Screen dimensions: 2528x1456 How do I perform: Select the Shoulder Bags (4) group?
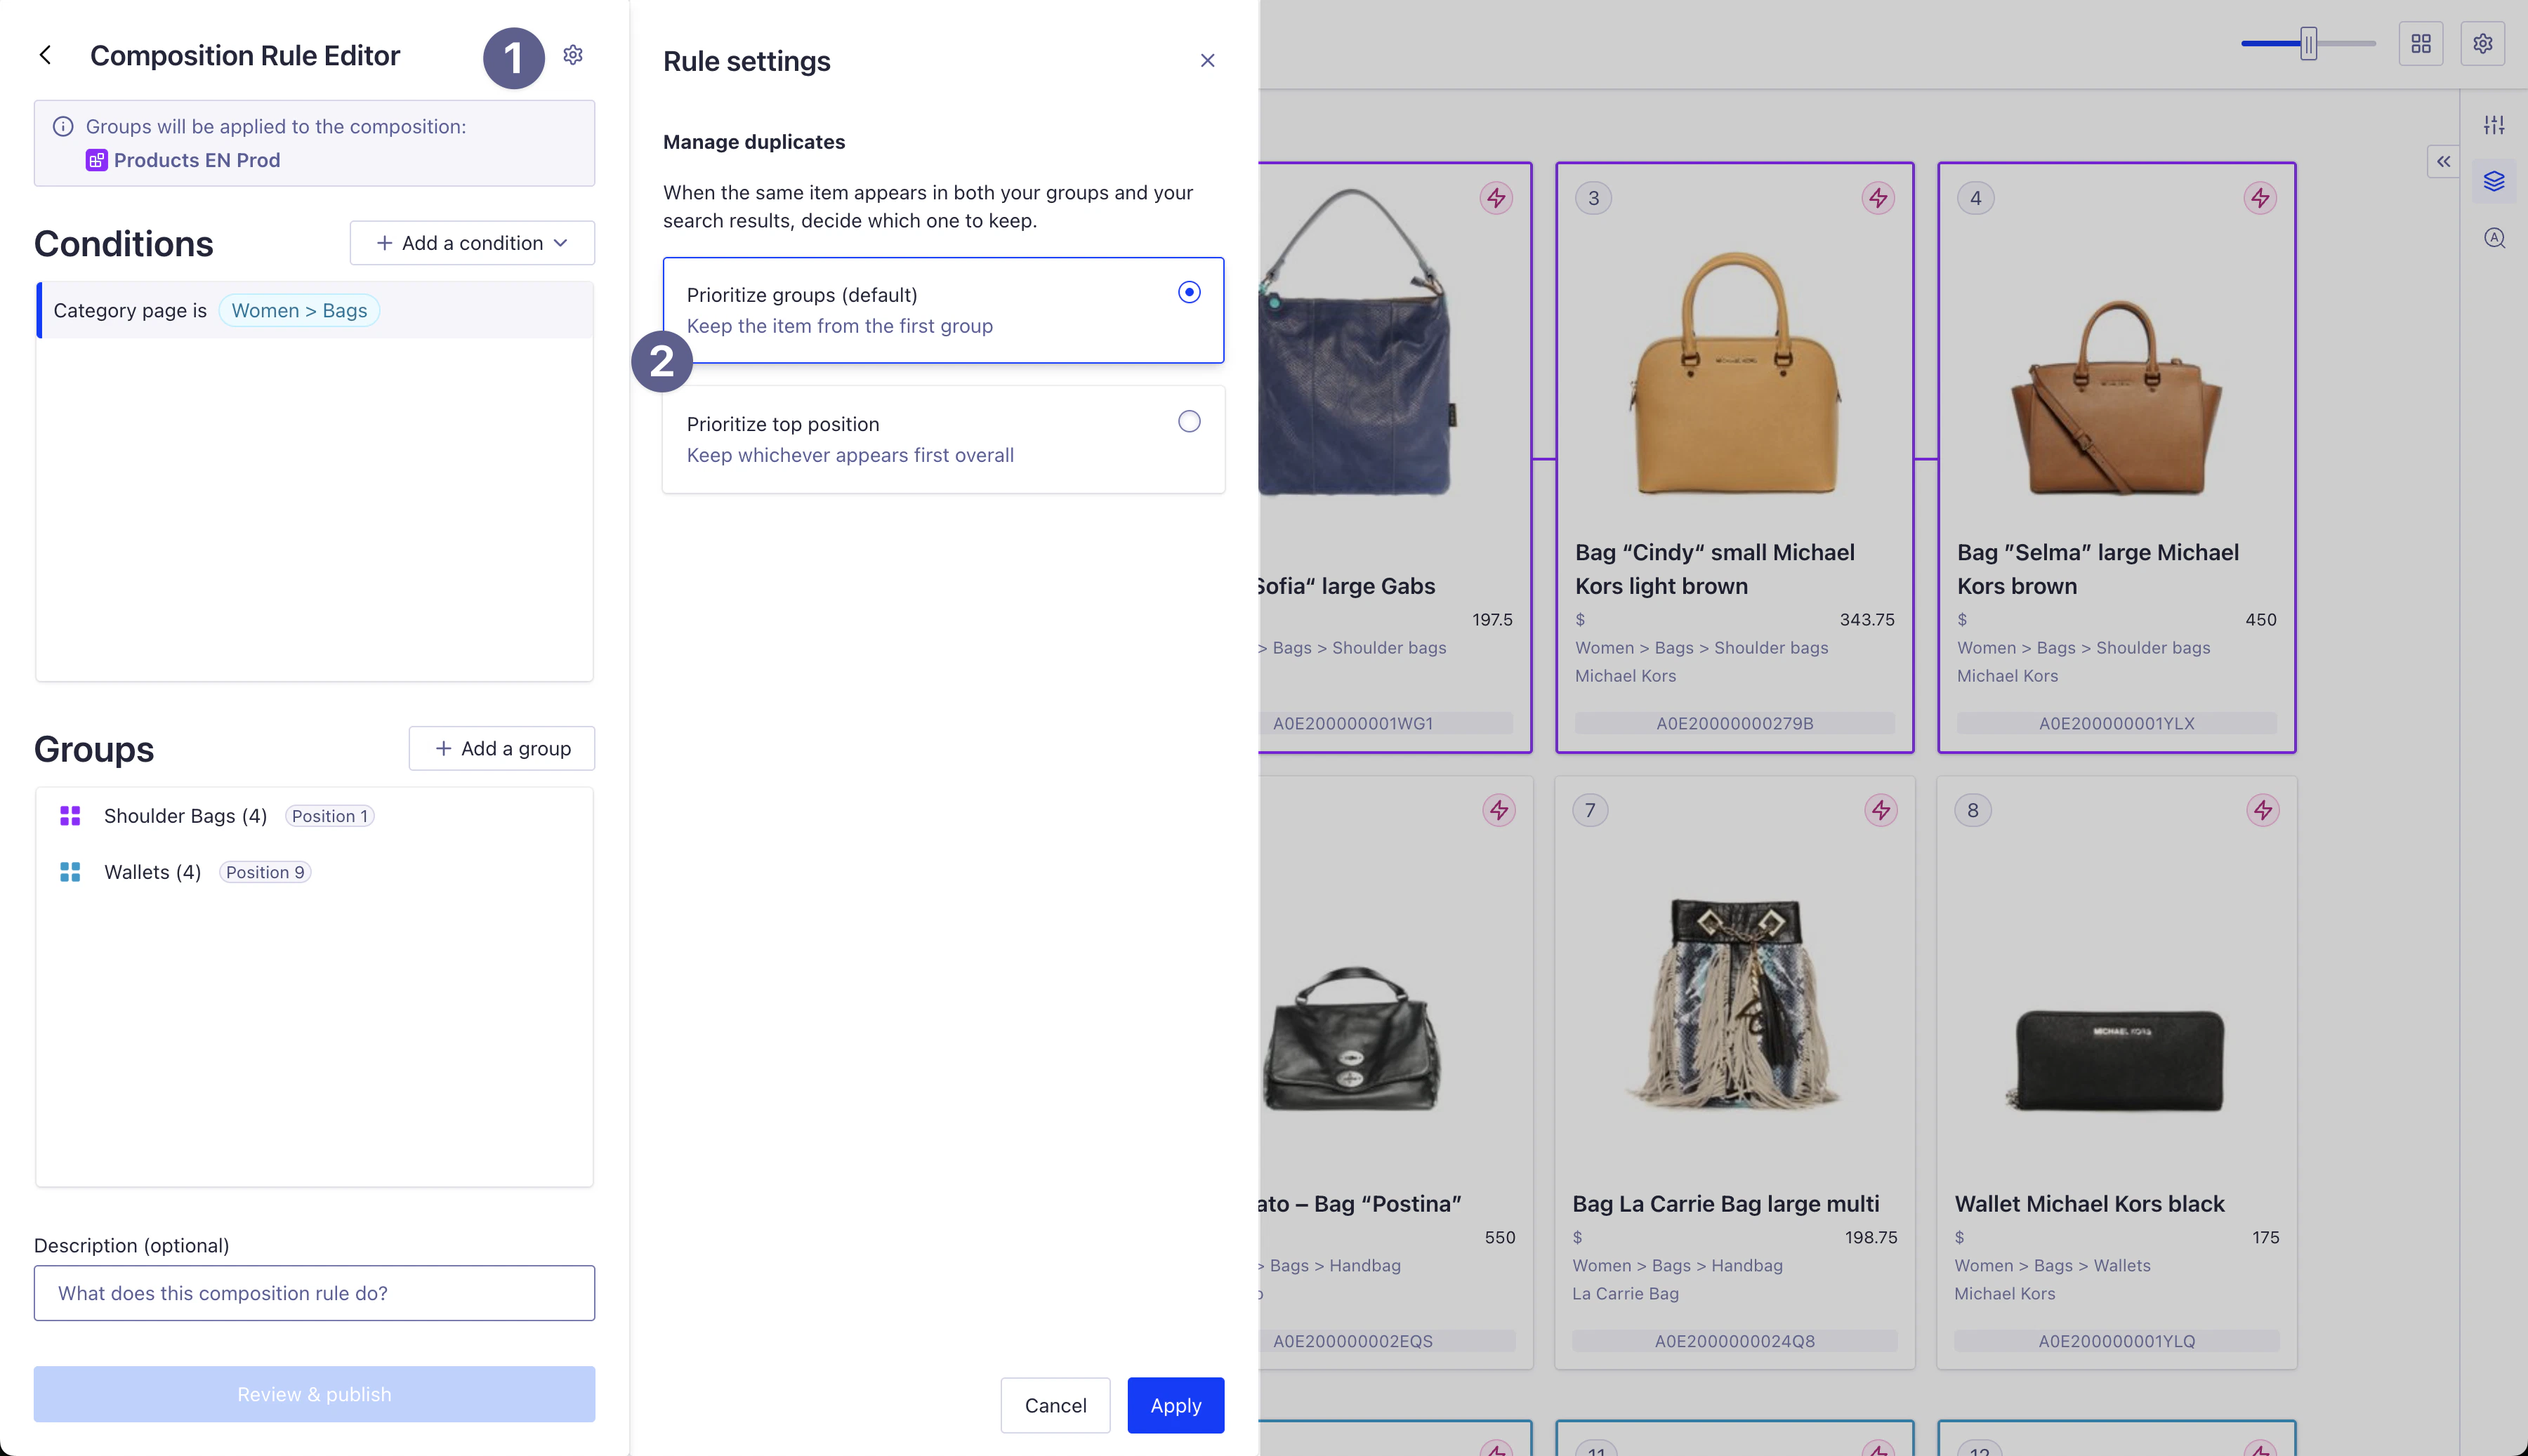click(x=185, y=816)
